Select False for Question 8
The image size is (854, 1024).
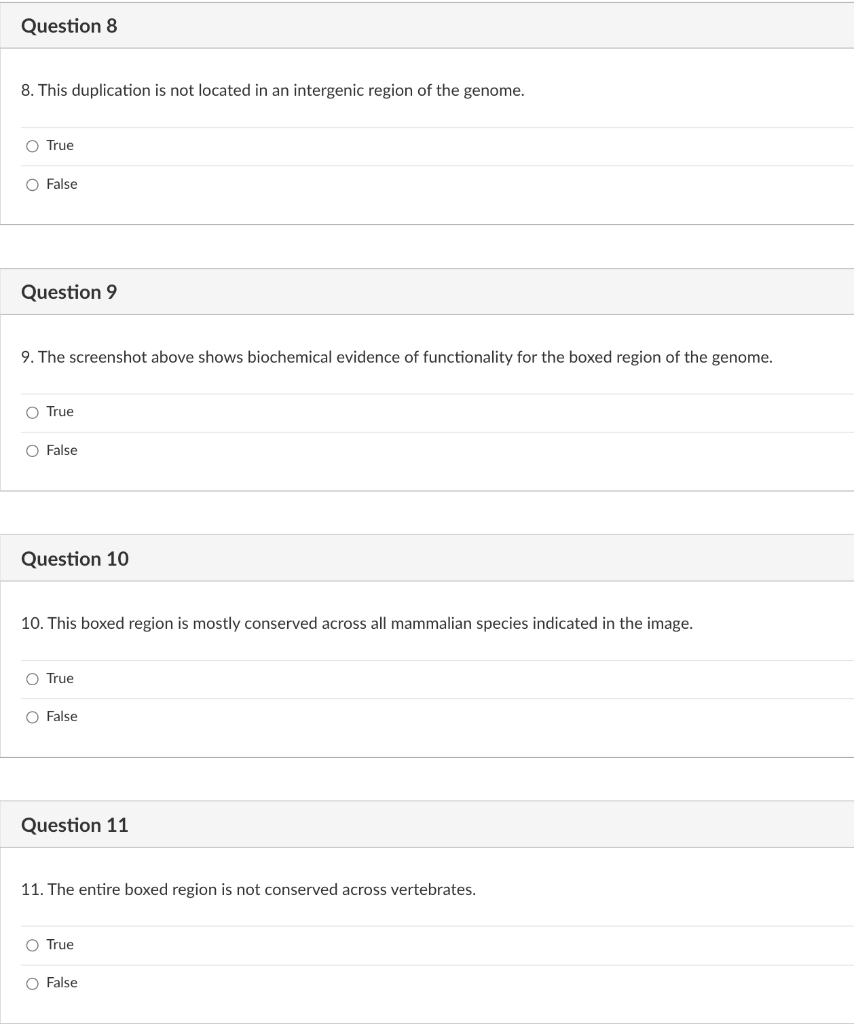click(32, 184)
